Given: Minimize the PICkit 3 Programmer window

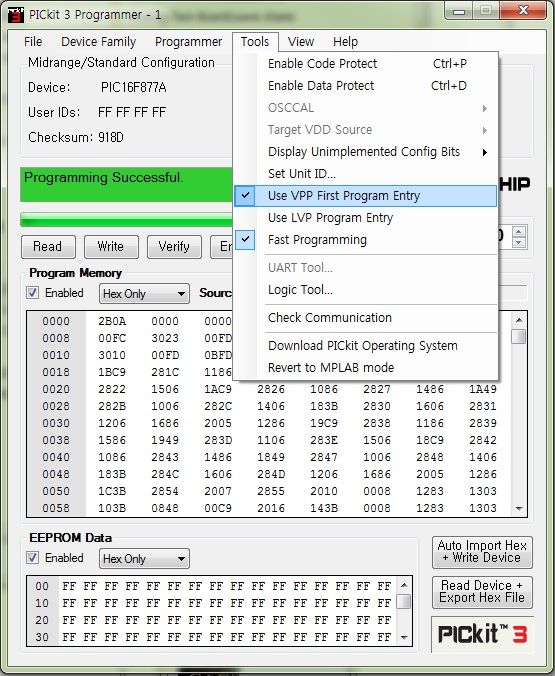Looking at the screenshot, I should point(459,10).
